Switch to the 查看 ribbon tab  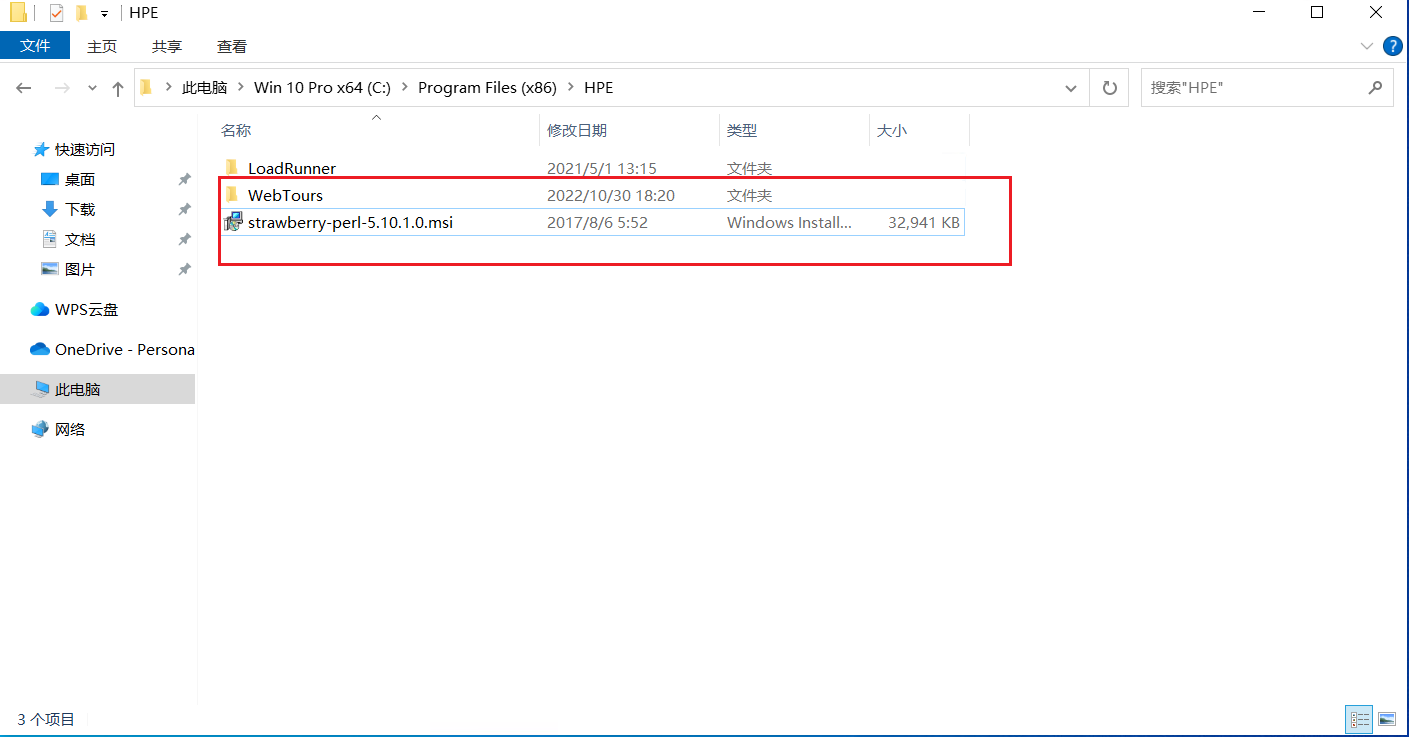point(232,46)
